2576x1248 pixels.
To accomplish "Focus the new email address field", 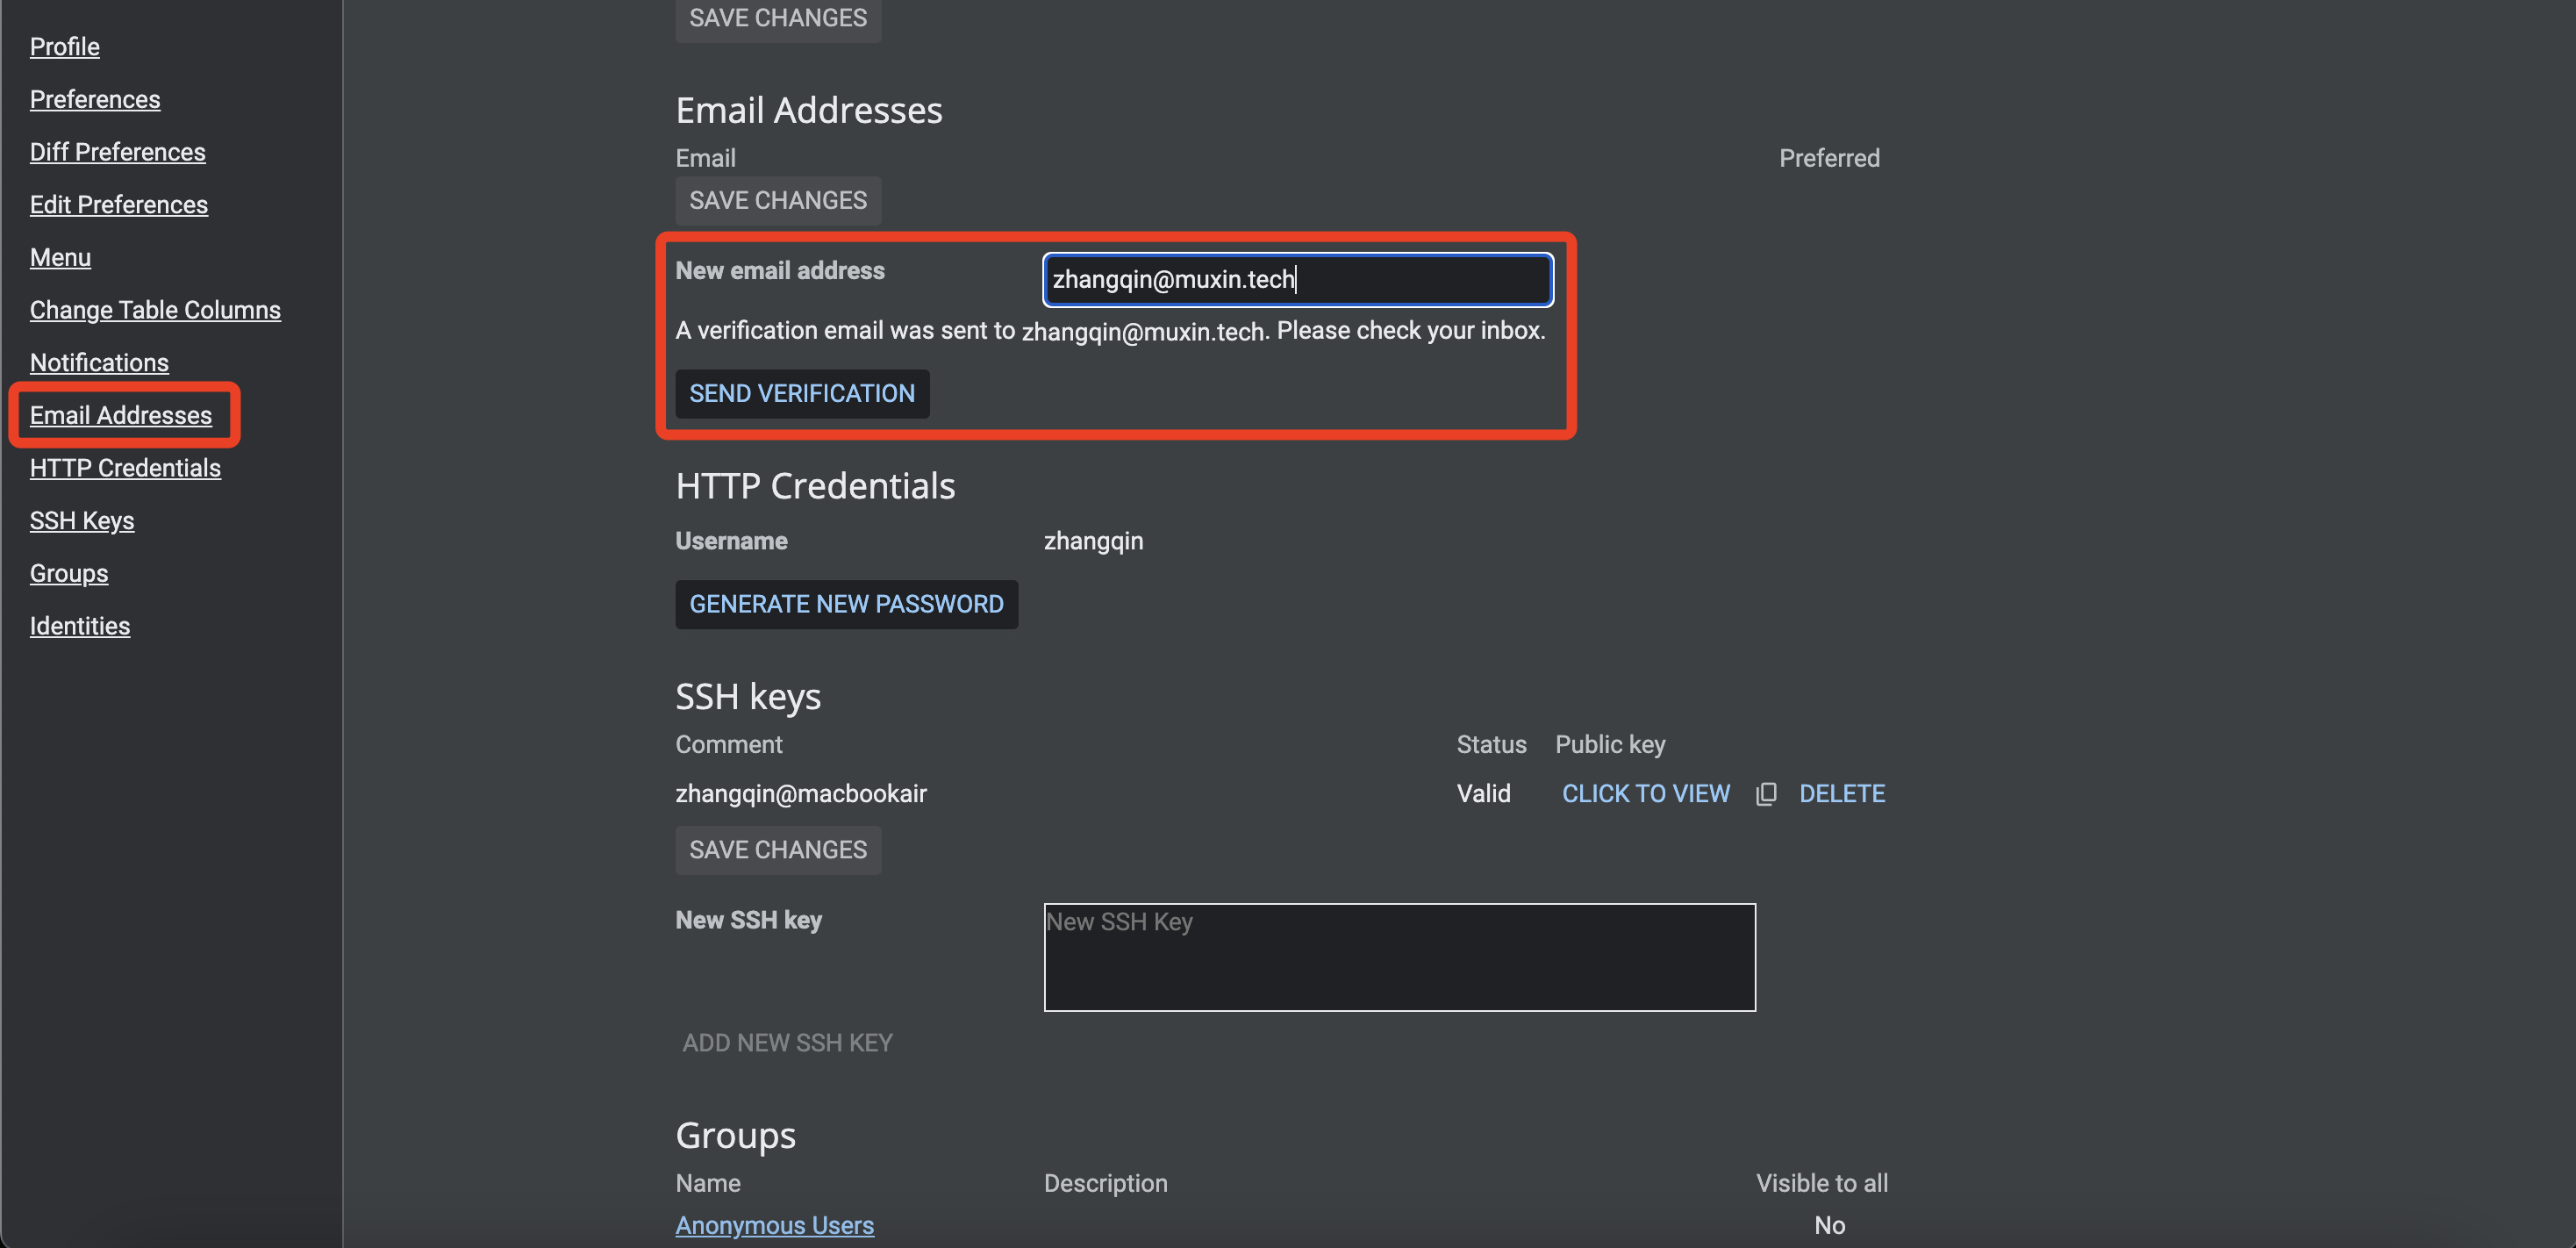I will 1296,279.
